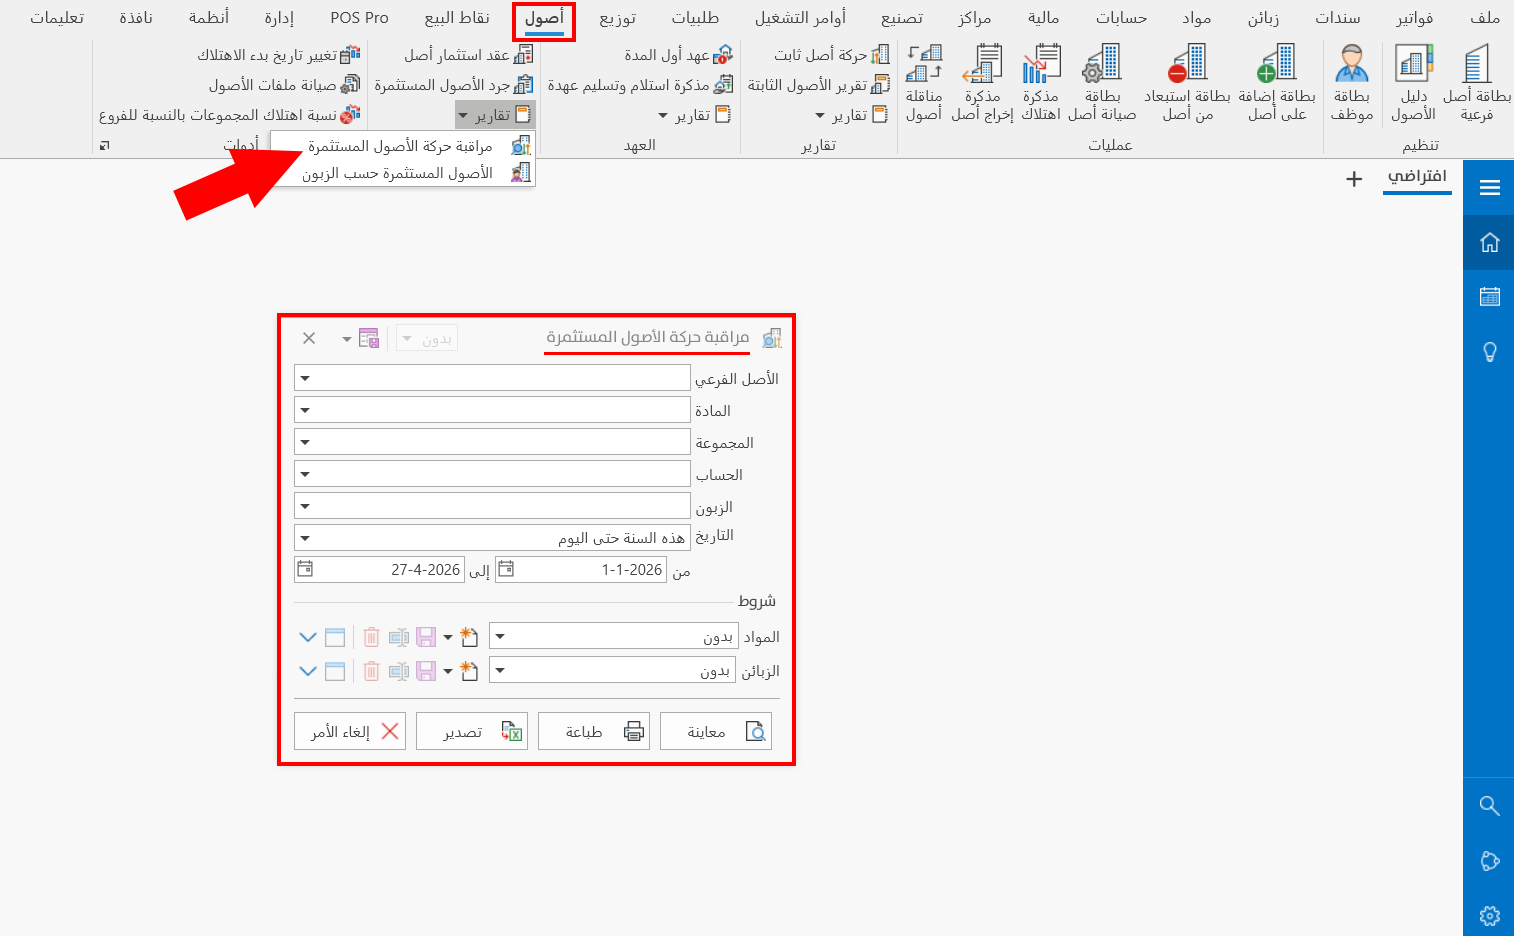
Task: Click the طباعة print button
Action: (x=594, y=731)
